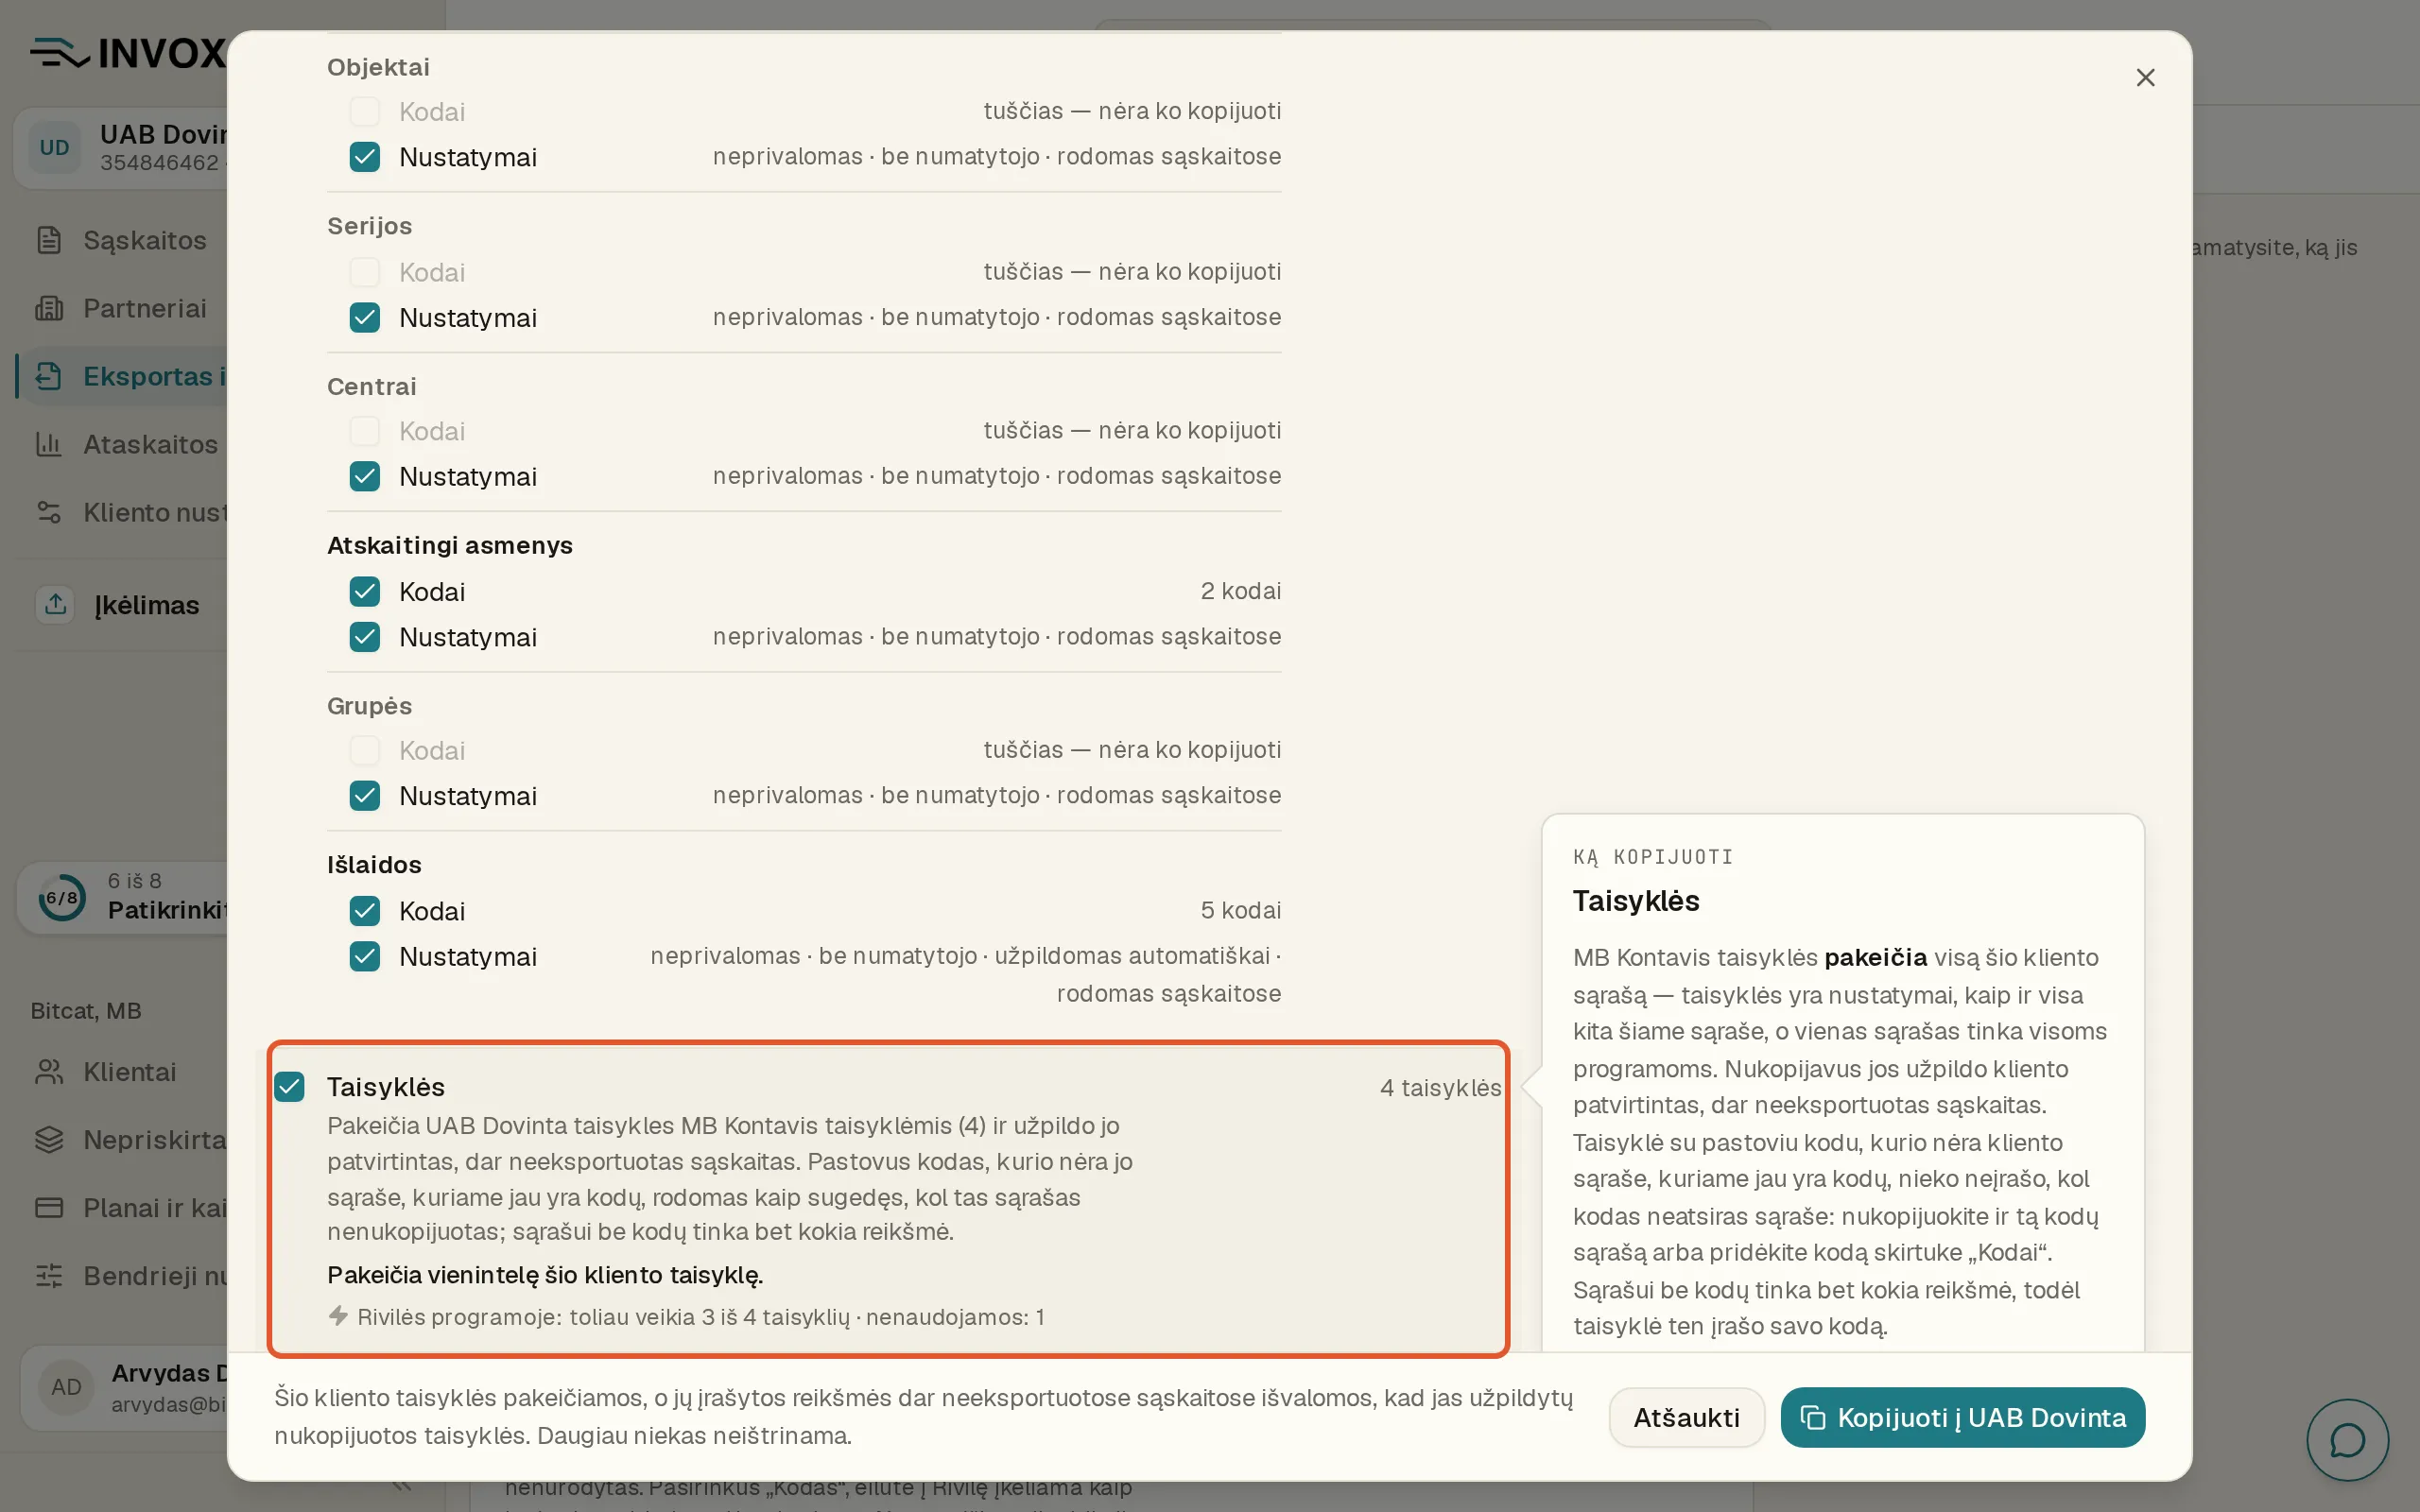Open the chat support bubble icon
The height and width of the screenshot is (1512, 2420).
(2347, 1440)
